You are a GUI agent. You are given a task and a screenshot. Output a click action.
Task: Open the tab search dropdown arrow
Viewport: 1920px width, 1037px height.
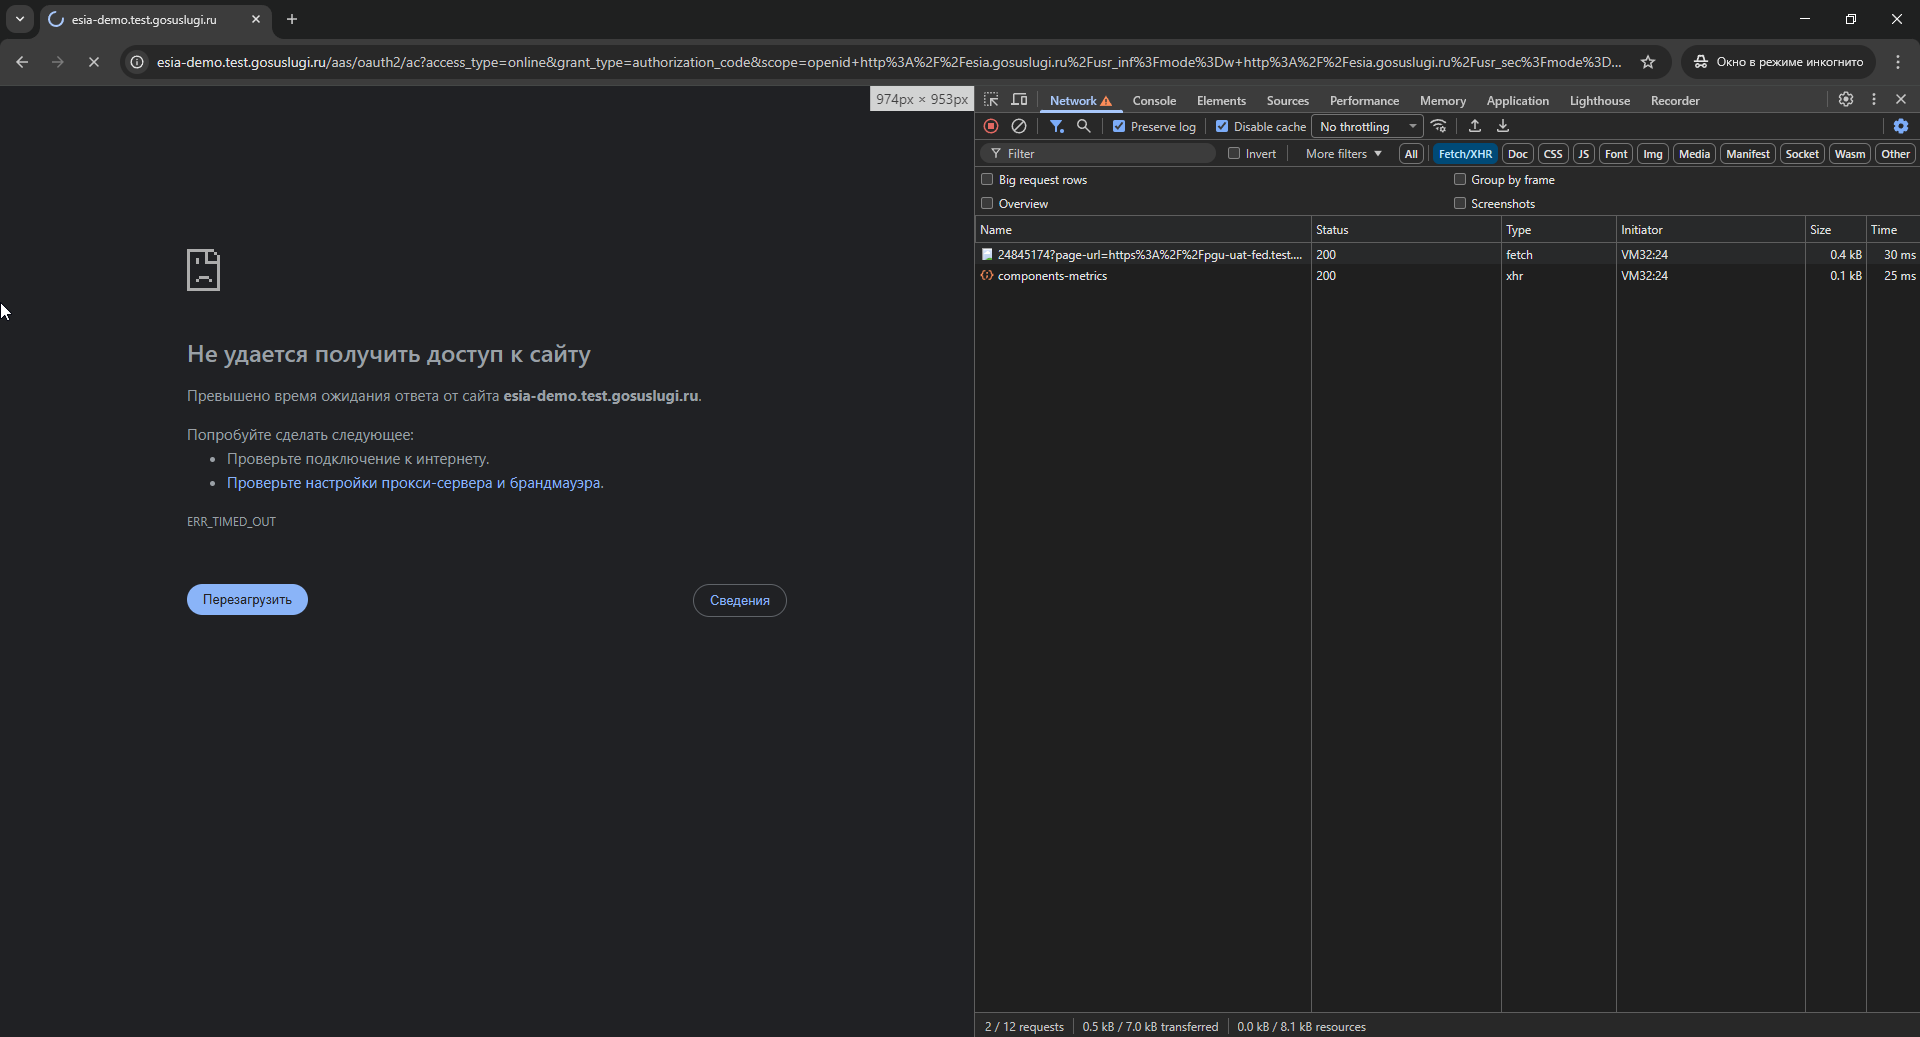pos(20,19)
